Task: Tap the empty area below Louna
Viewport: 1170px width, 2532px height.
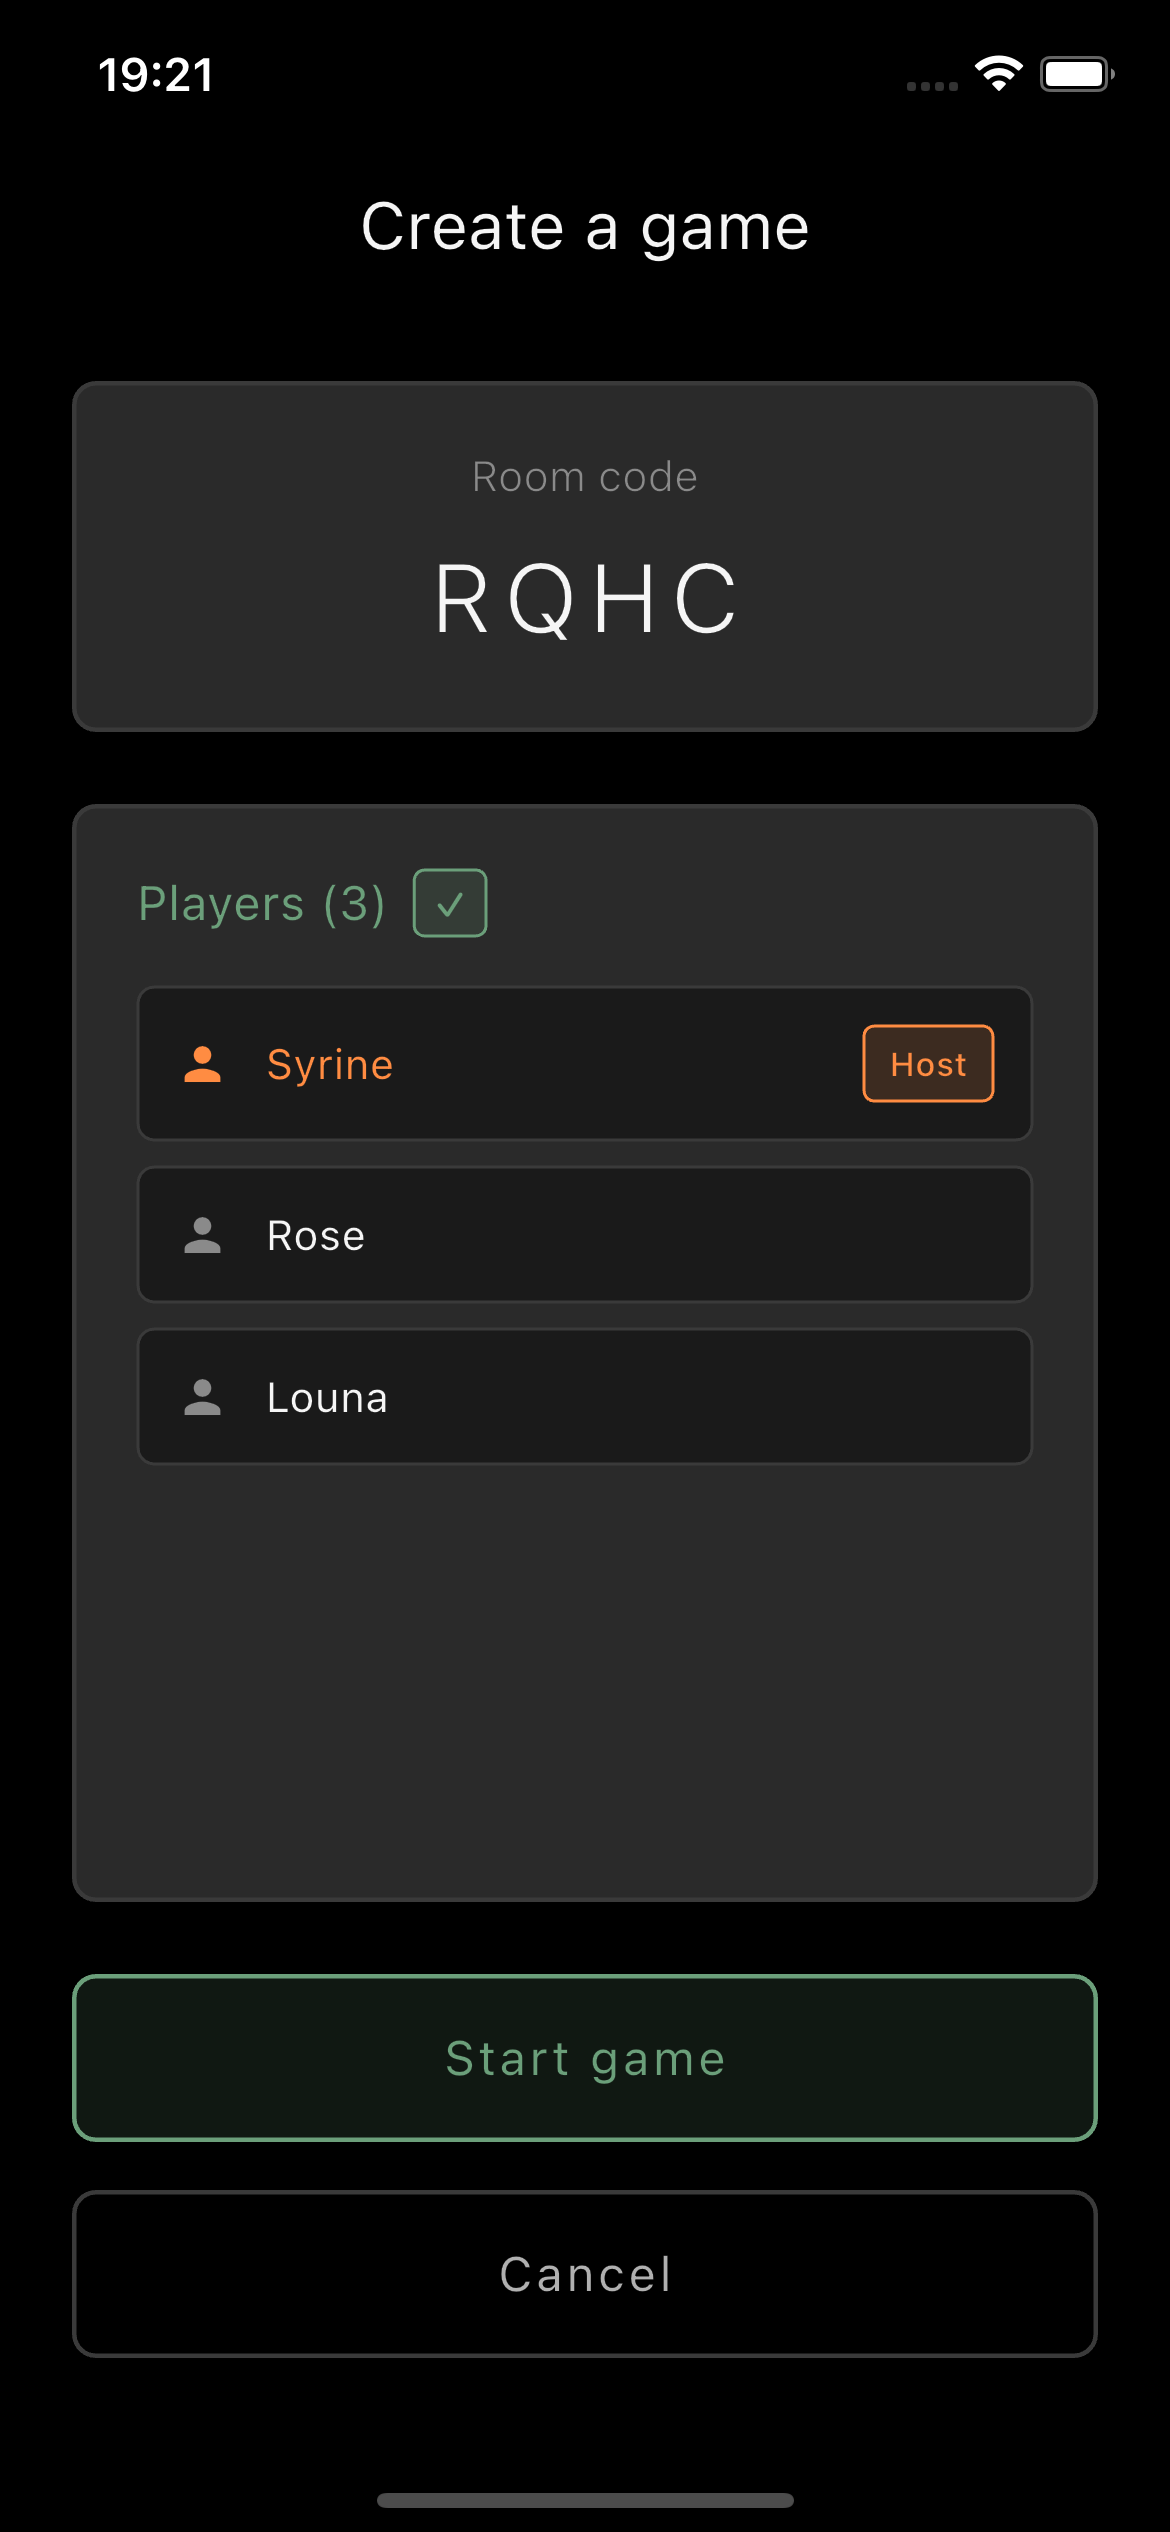Action: click(585, 1680)
